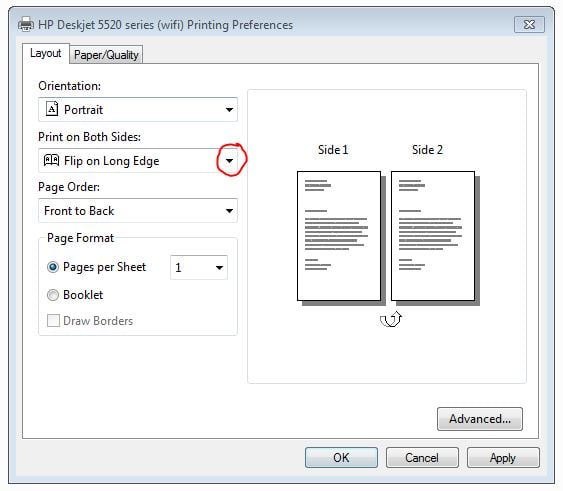This screenshot has width=563, height=491.
Task: Open the Orientation dropdown arrow
Action: click(x=229, y=110)
